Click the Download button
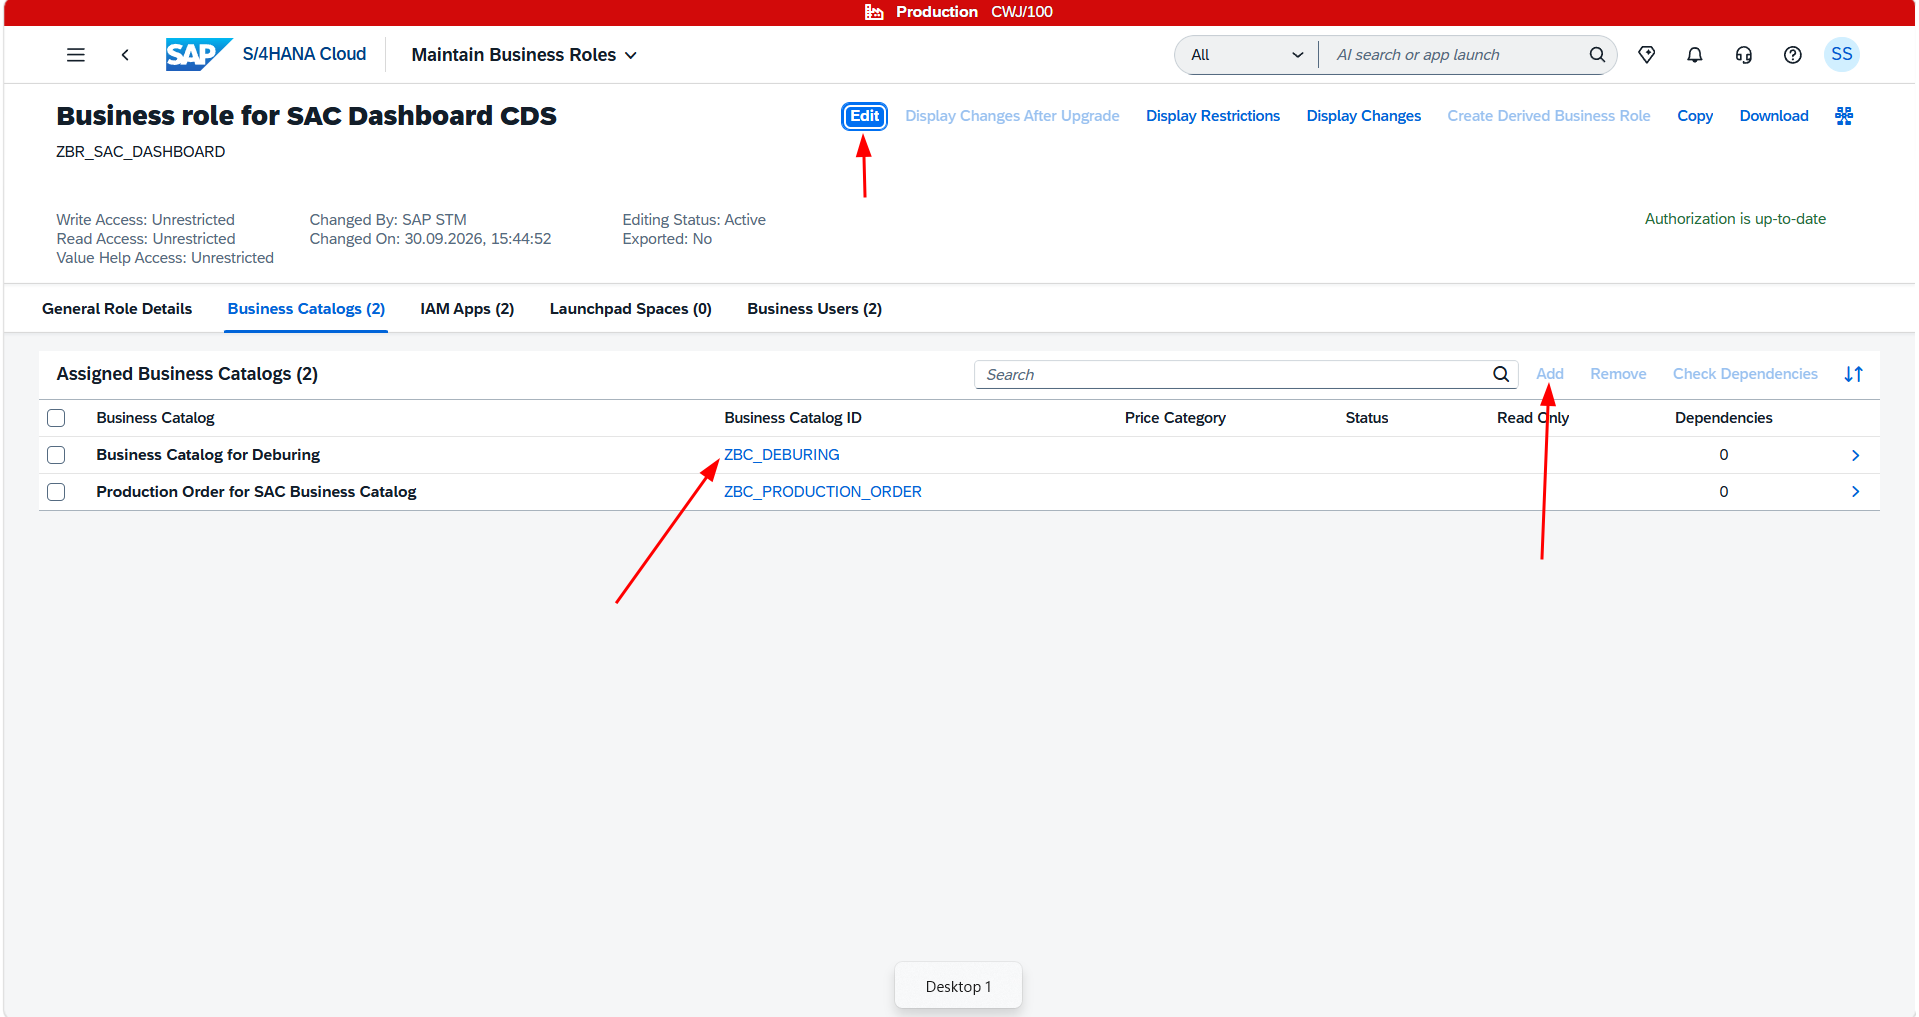 click(1774, 116)
